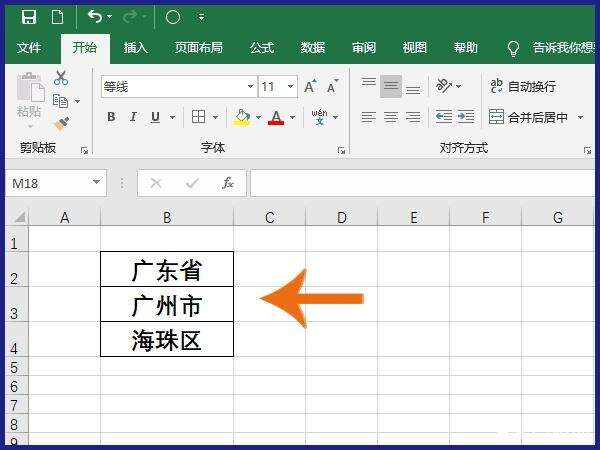
Task: Open the 帮助 ribbon tab
Action: tap(465, 48)
